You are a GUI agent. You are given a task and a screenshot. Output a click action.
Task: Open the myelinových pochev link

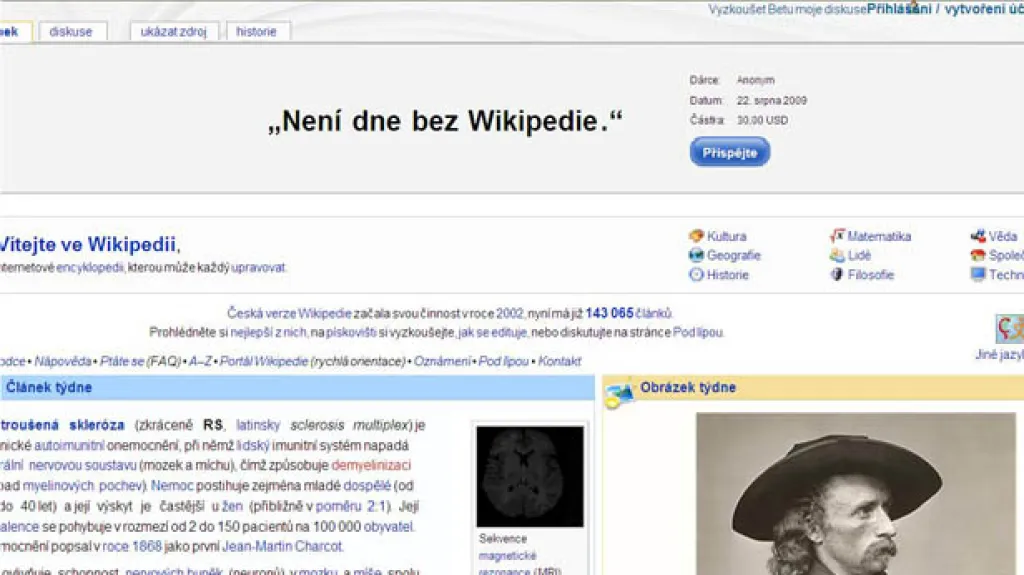pyautogui.click(x=84, y=485)
